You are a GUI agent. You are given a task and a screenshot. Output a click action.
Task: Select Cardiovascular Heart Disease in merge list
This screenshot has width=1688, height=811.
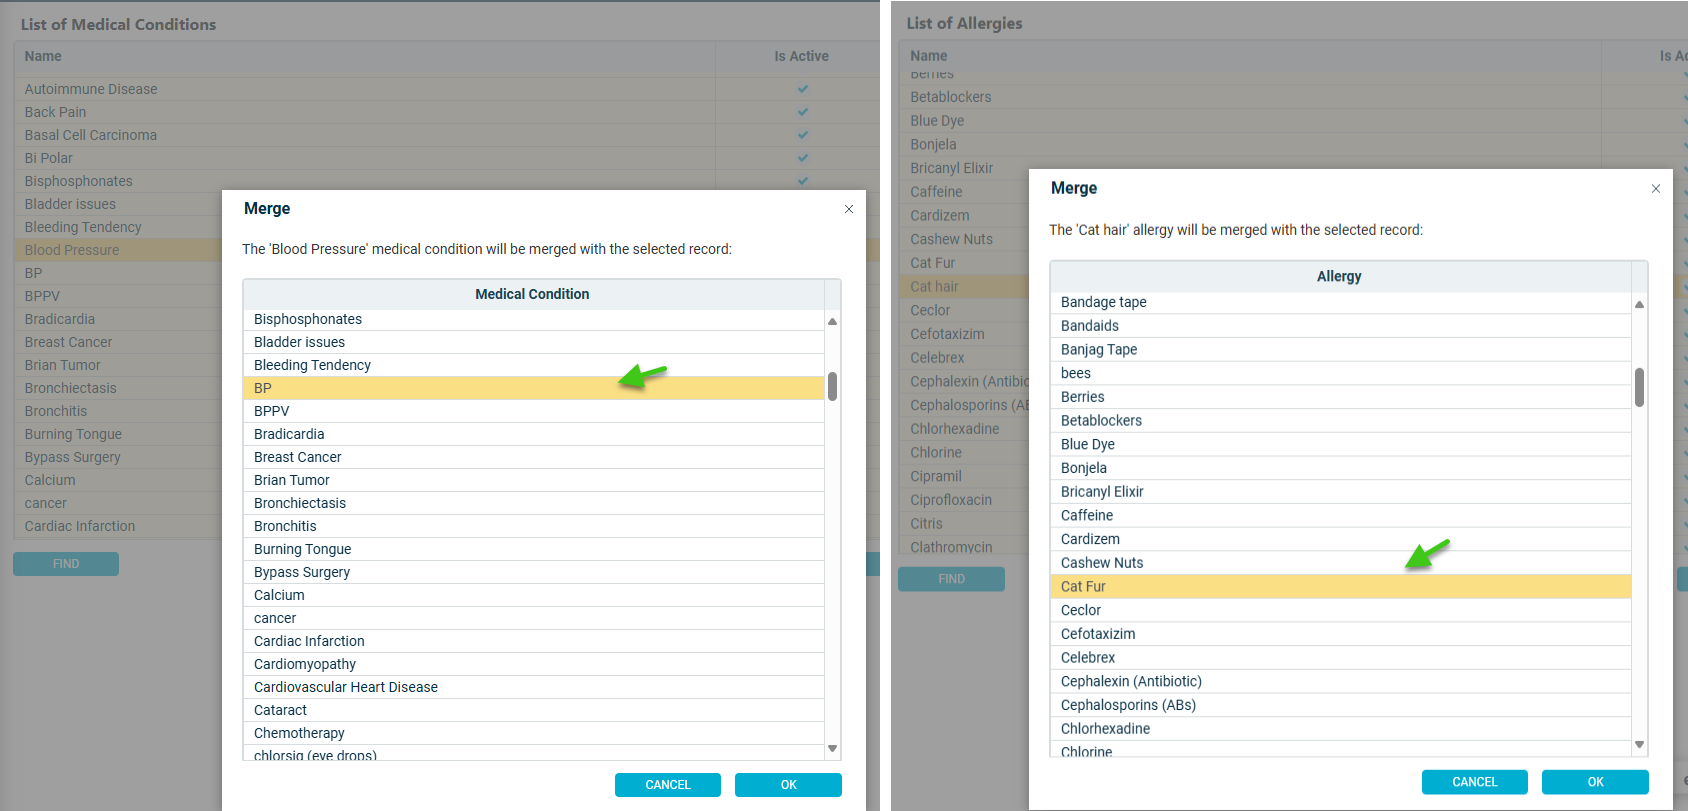click(x=534, y=687)
